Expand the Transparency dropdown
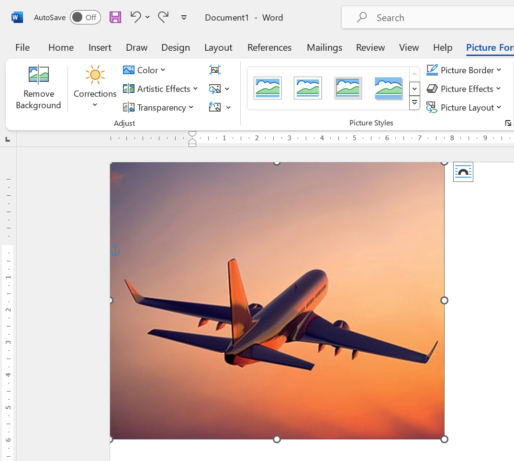Image resolution: width=514 pixels, height=461 pixels. coord(158,107)
